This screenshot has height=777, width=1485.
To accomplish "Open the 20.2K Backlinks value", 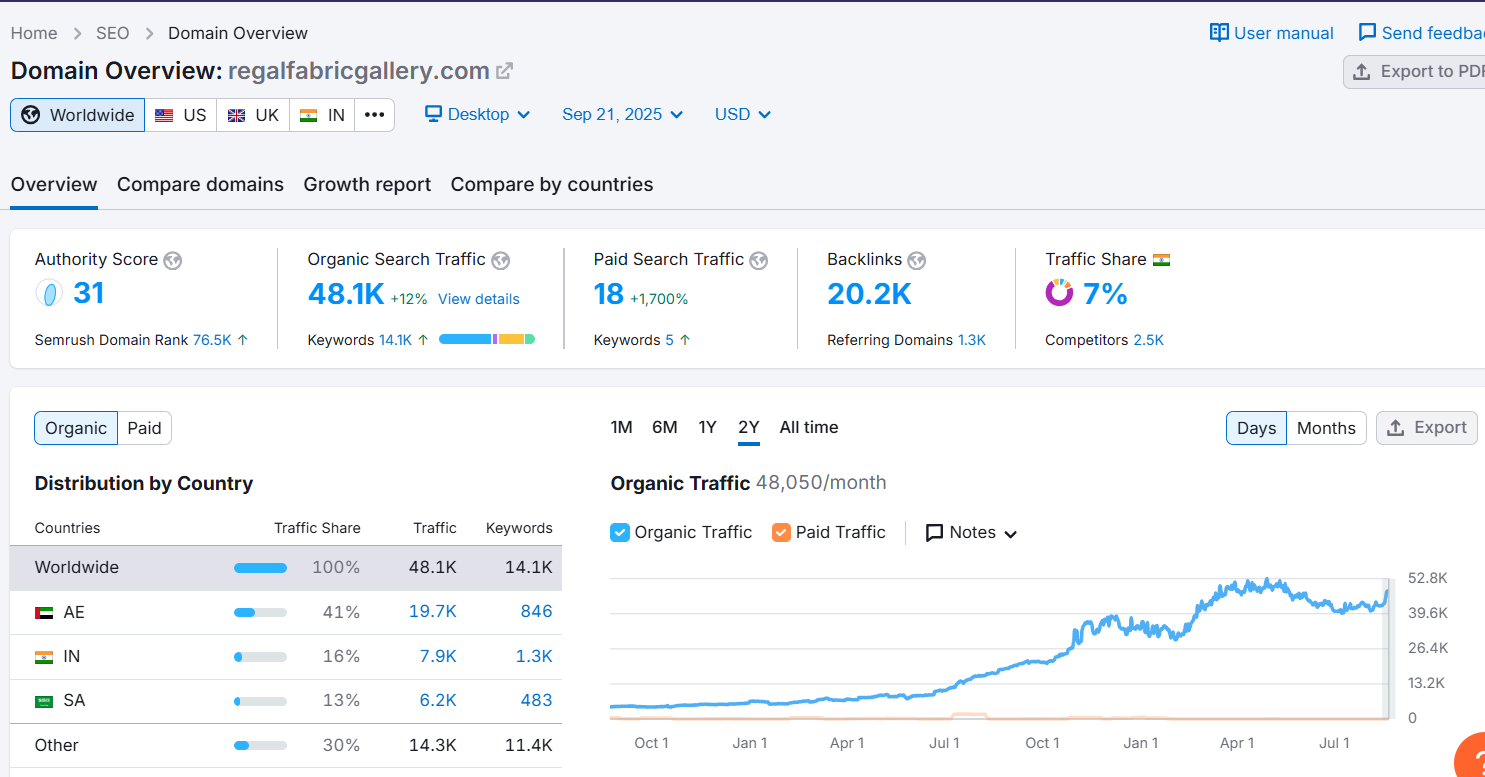I will [869, 294].
